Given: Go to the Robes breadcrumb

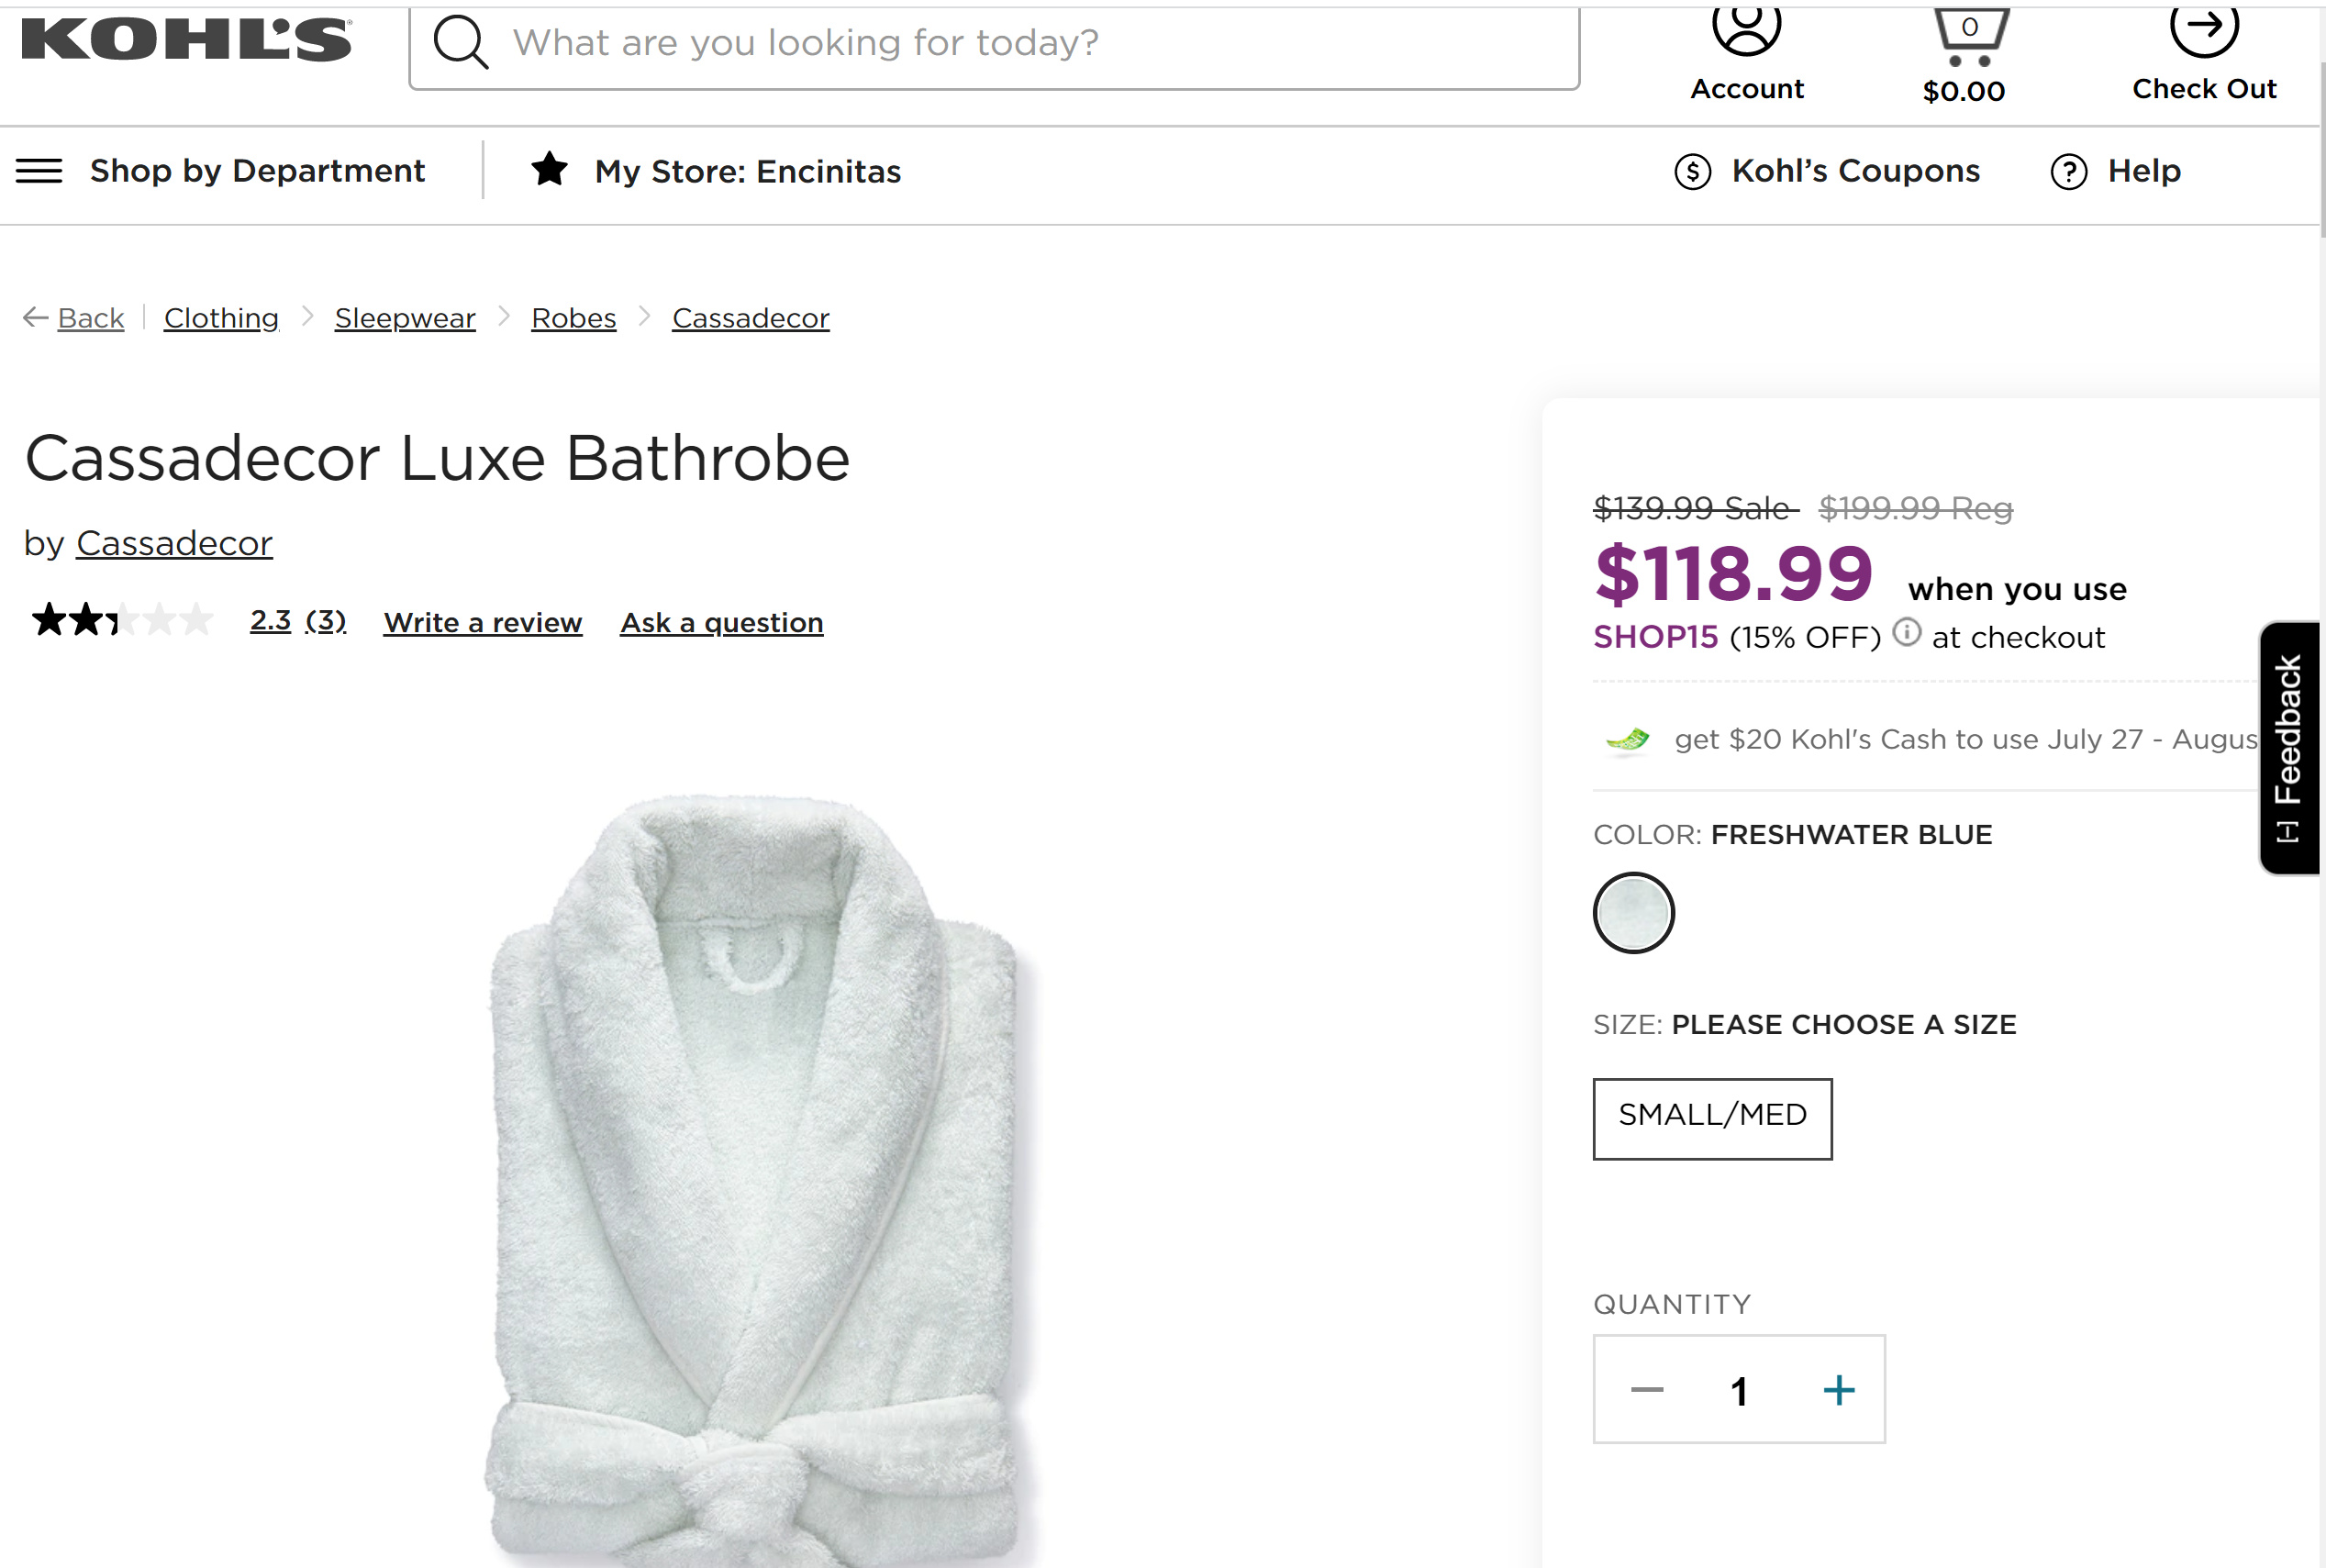Looking at the screenshot, I should (573, 318).
